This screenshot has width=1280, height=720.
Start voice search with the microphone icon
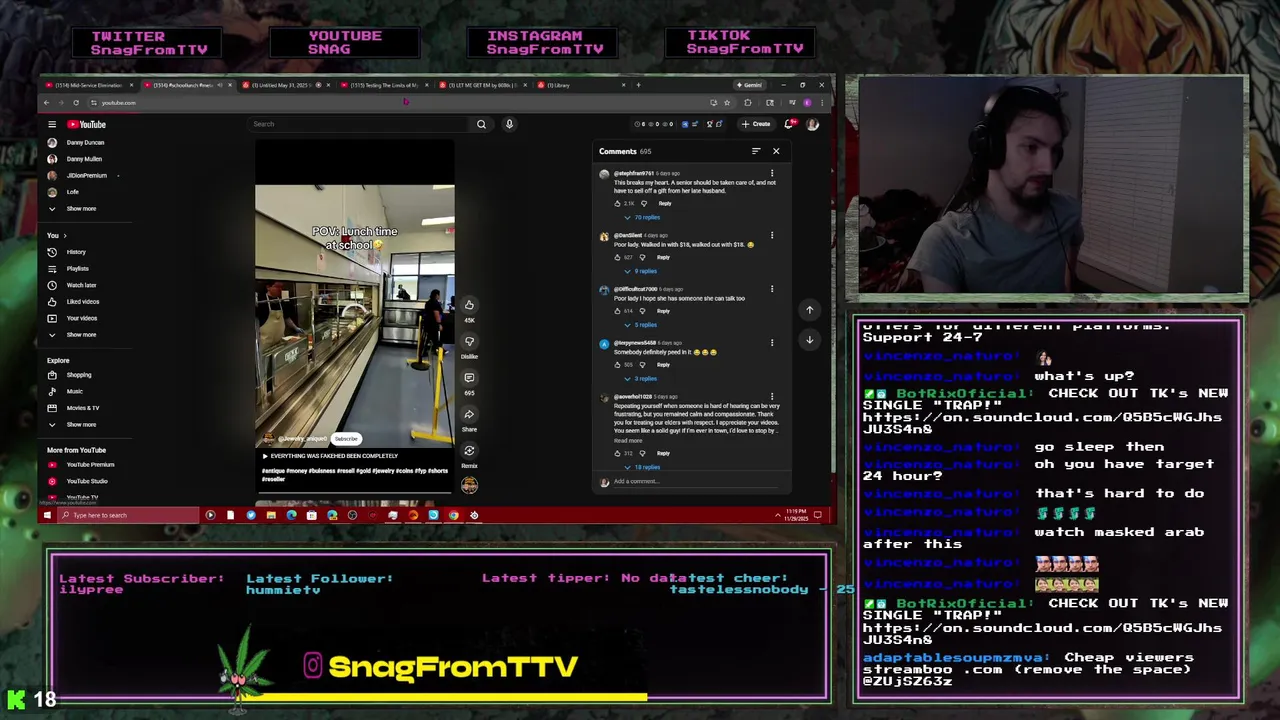tap(509, 124)
